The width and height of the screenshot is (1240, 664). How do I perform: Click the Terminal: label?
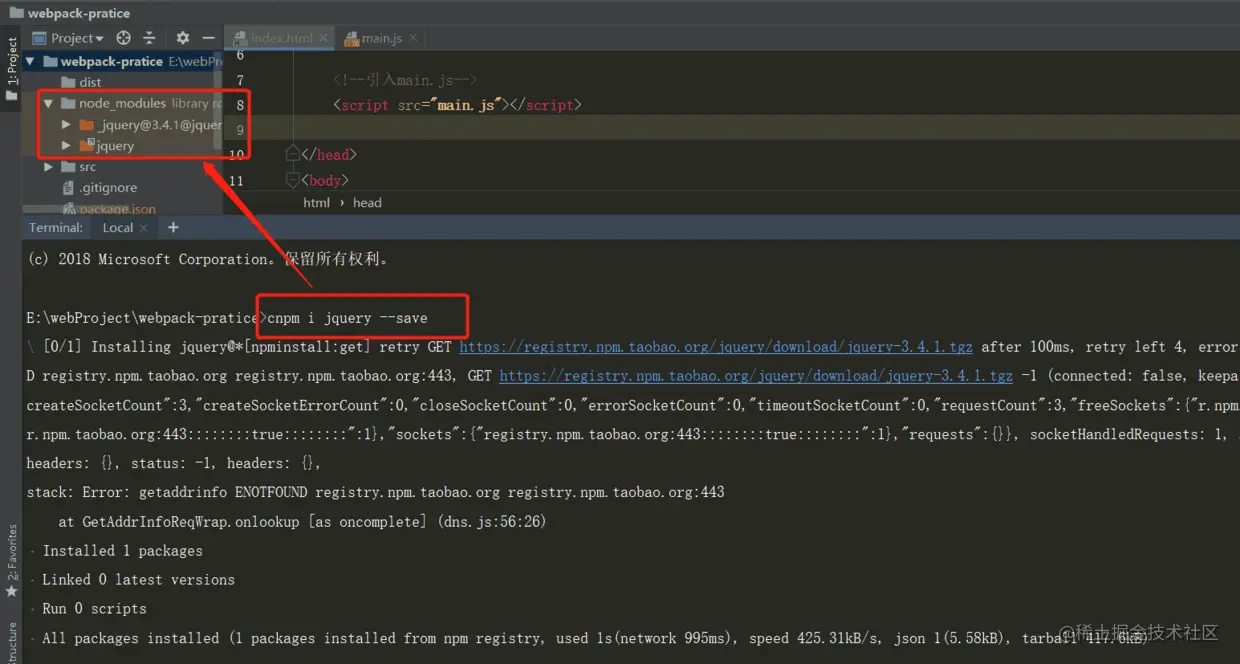point(56,228)
